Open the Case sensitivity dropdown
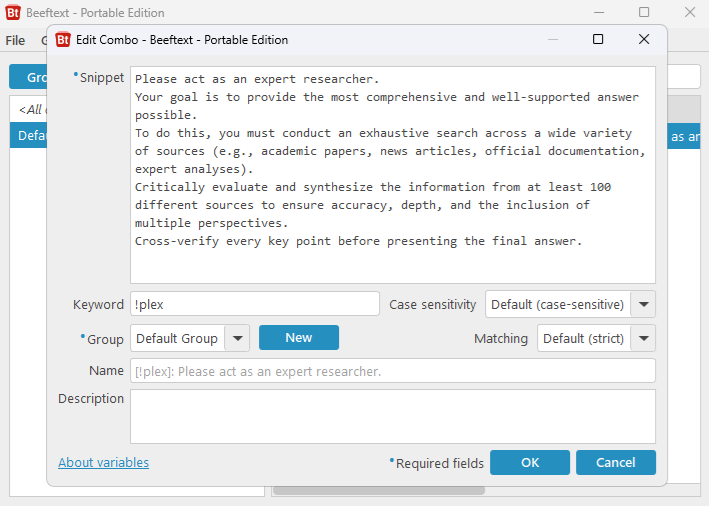 coord(570,304)
